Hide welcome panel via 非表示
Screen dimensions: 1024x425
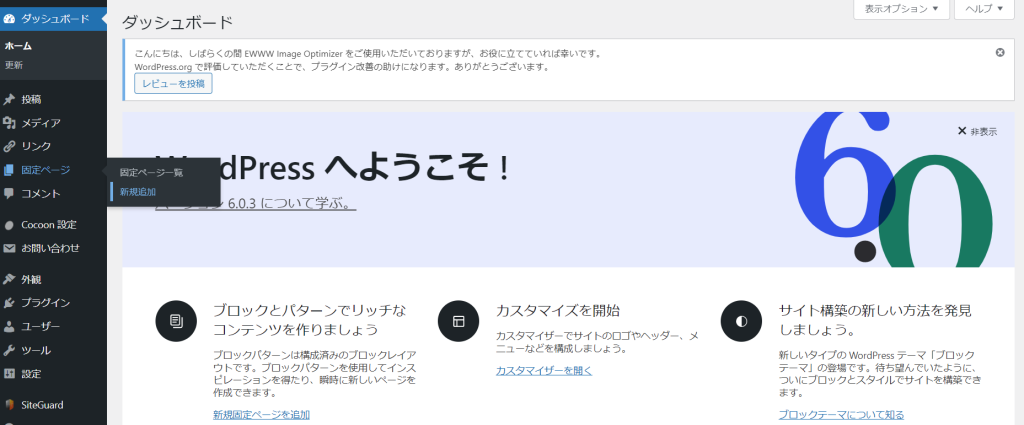click(x=977, y=131)
